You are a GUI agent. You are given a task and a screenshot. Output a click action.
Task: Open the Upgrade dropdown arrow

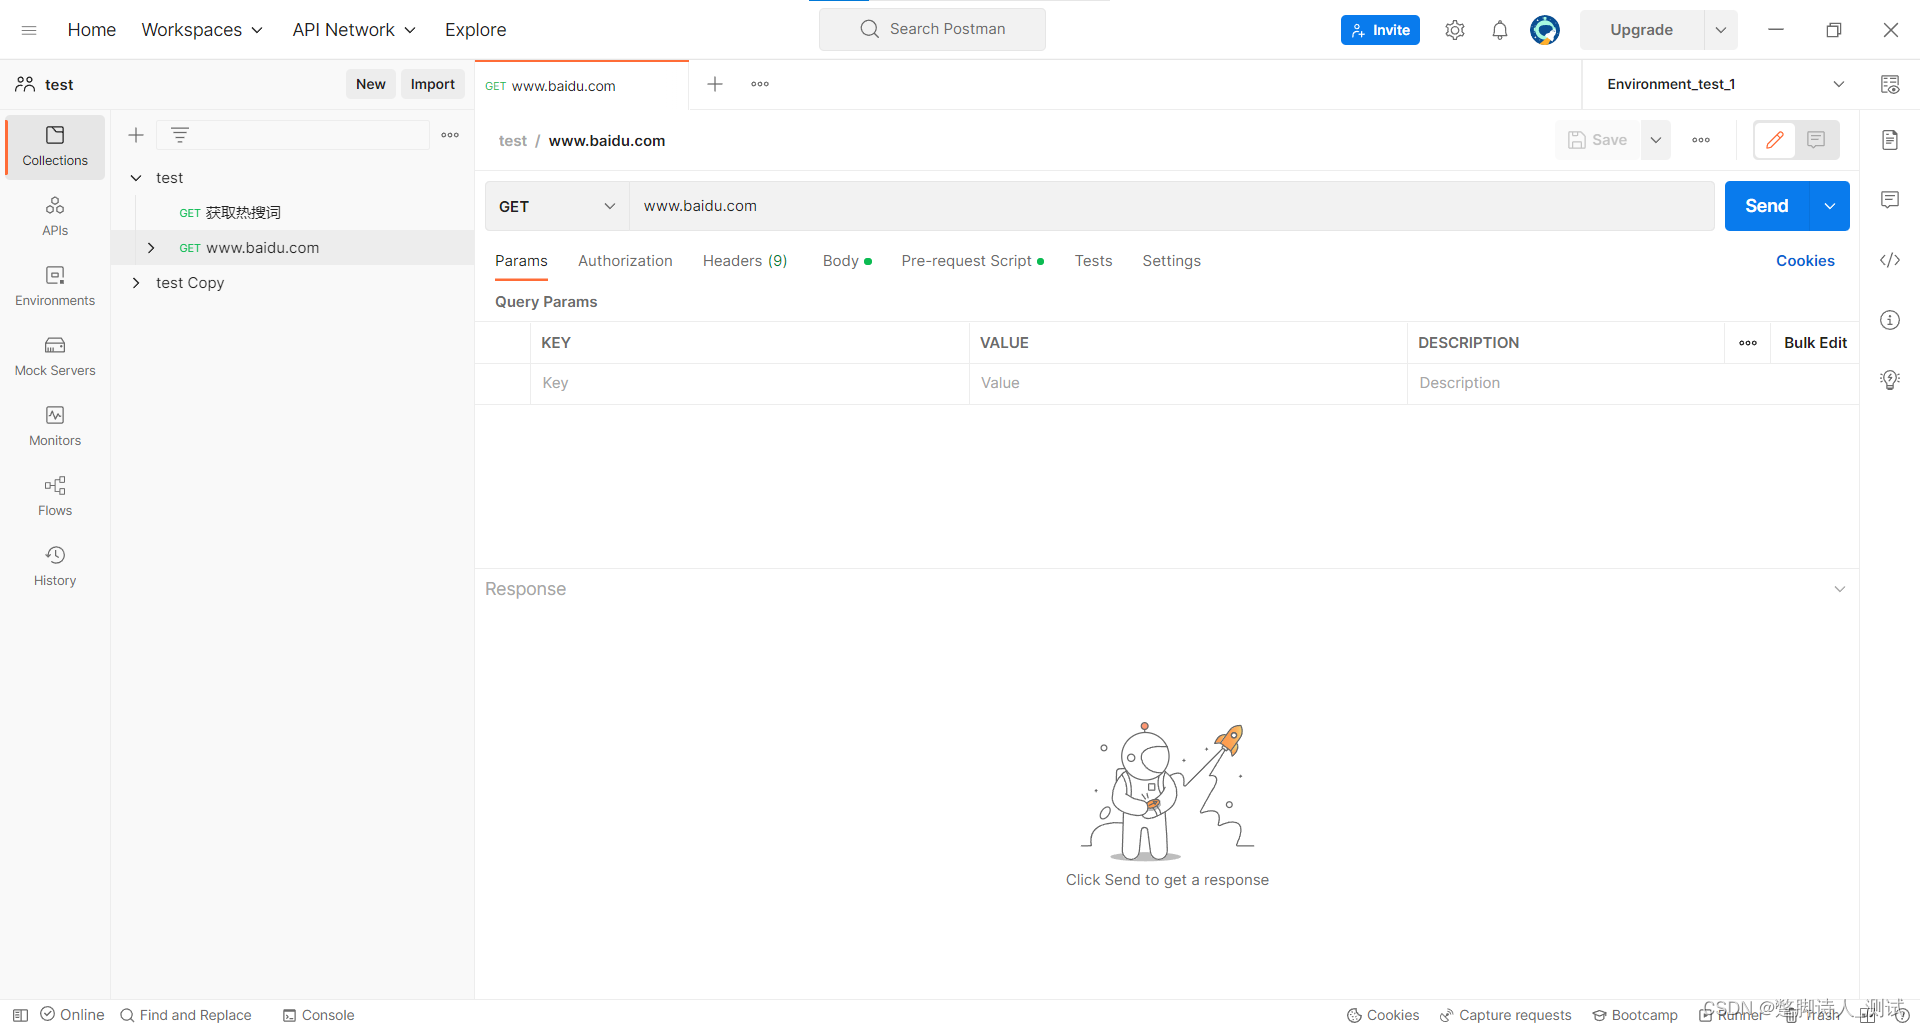point(1721,30)
